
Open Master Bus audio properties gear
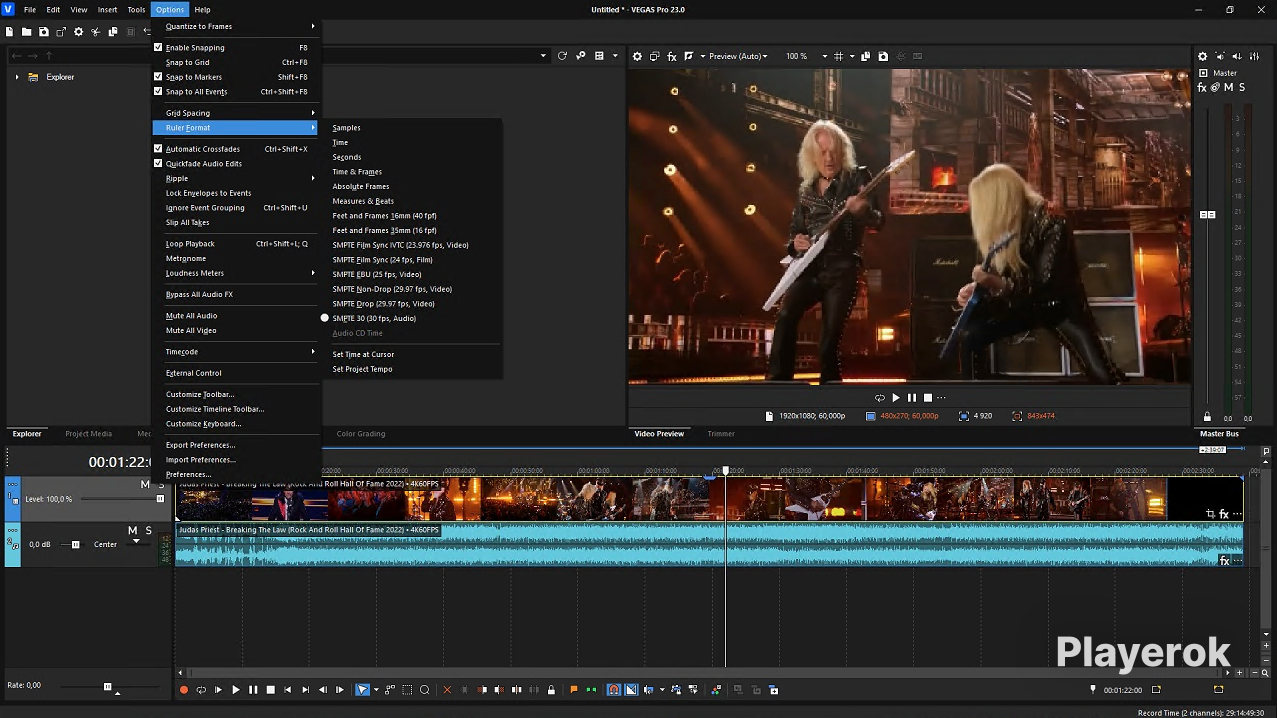[x=1203, y=57]
